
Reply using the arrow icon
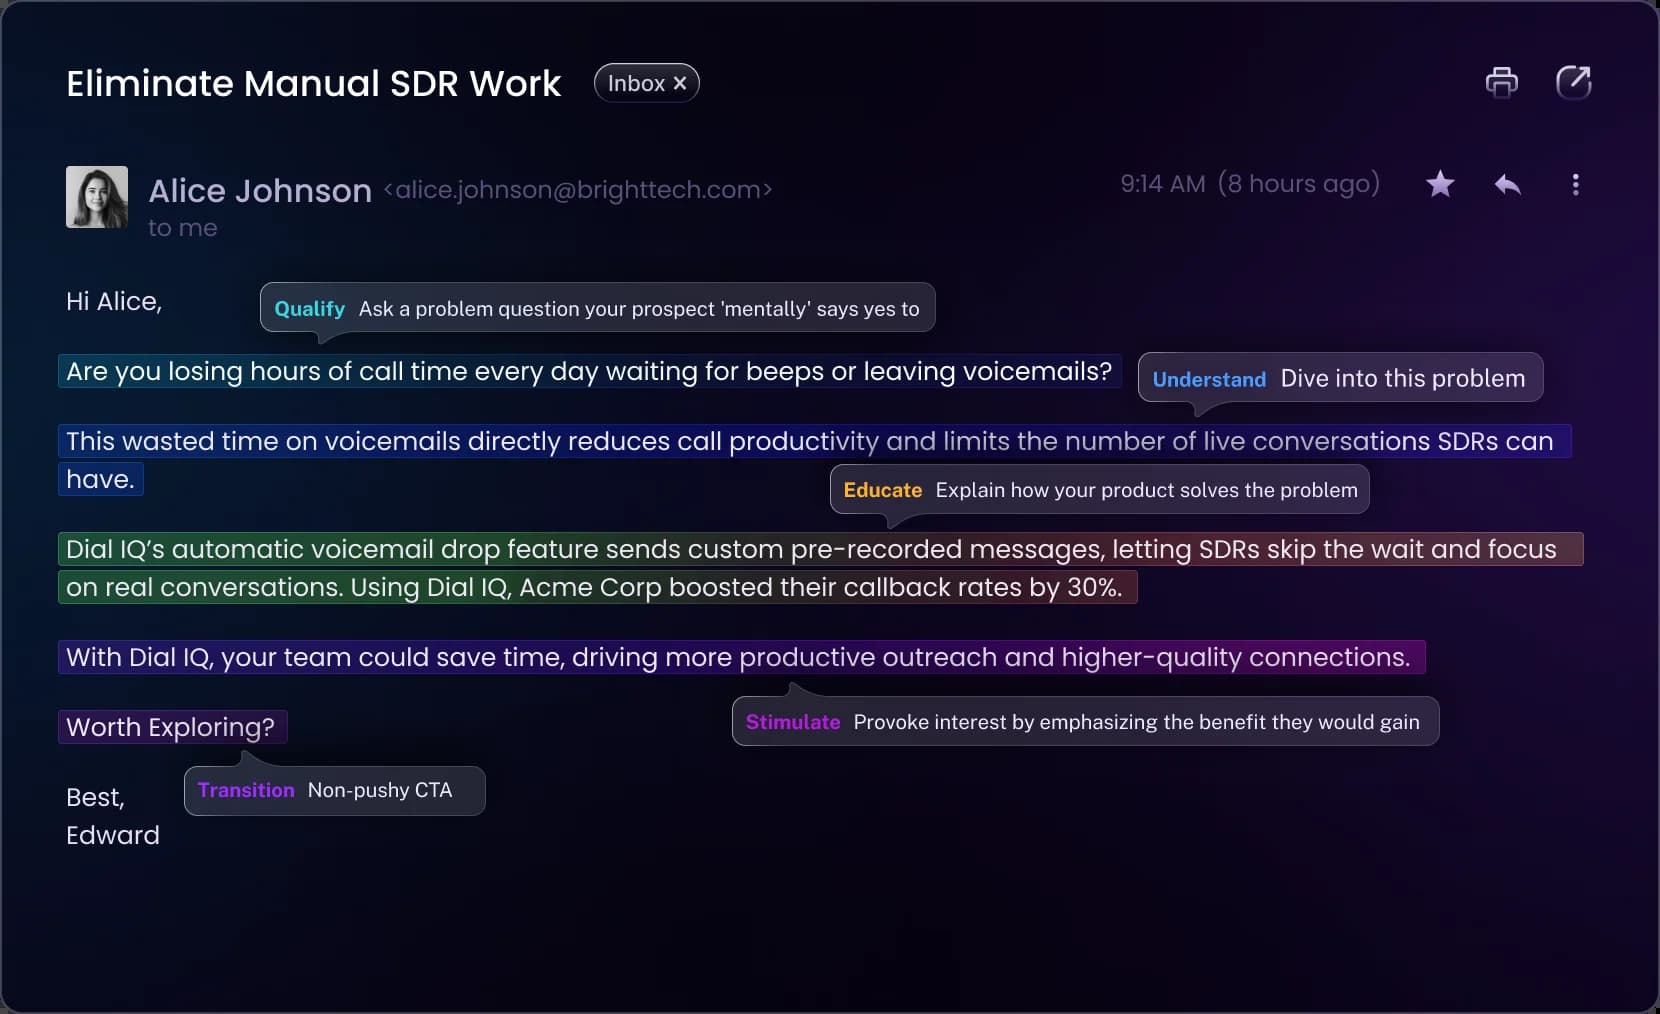1508,184
